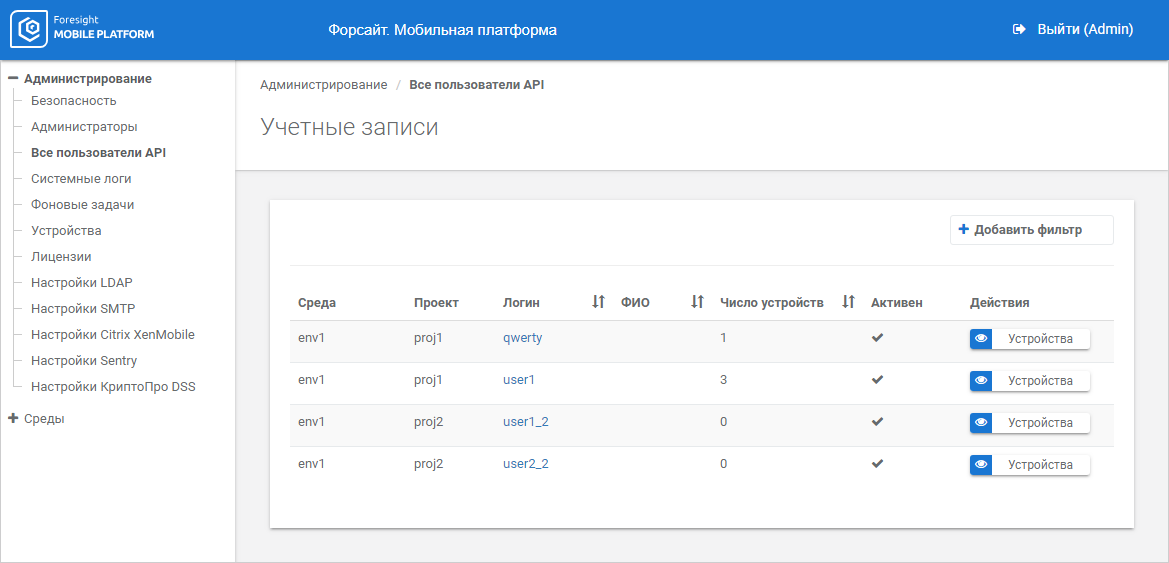The height and width of the screenshot is (563, 1169).
Task: Open Настройки LDAP in the sidebar
Action: point(82,283)
